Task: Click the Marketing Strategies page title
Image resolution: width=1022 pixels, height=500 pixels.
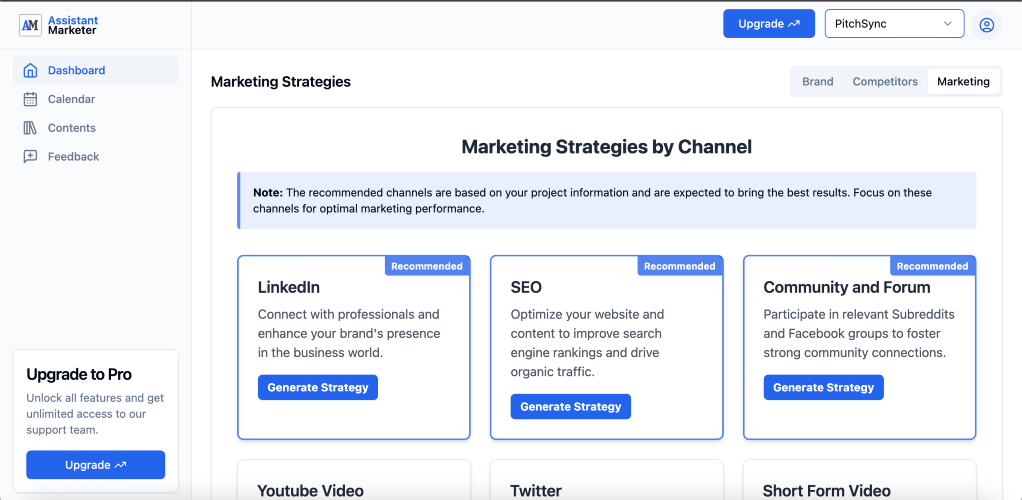Action: [281, 81]
